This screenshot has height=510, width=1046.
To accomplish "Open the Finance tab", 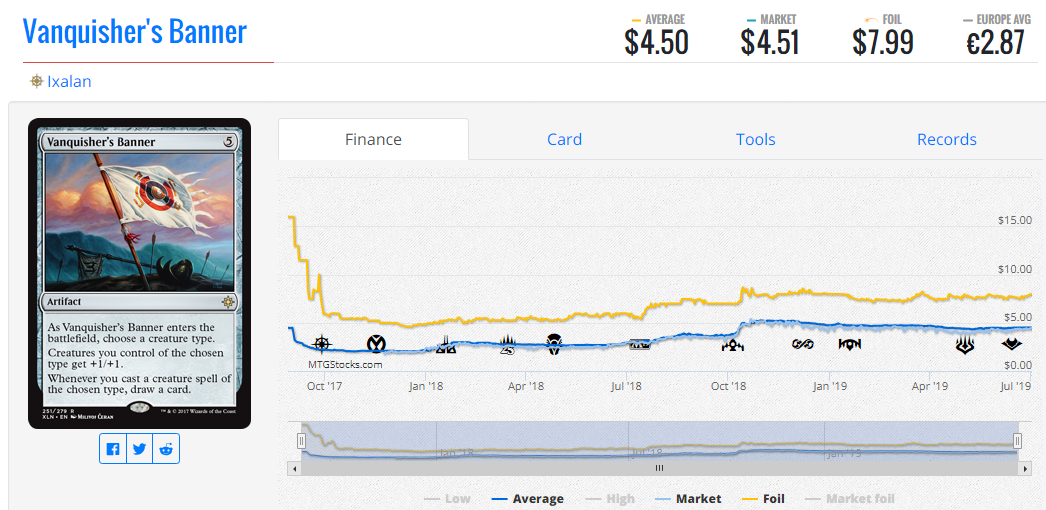I will click(x=373, y=139).
